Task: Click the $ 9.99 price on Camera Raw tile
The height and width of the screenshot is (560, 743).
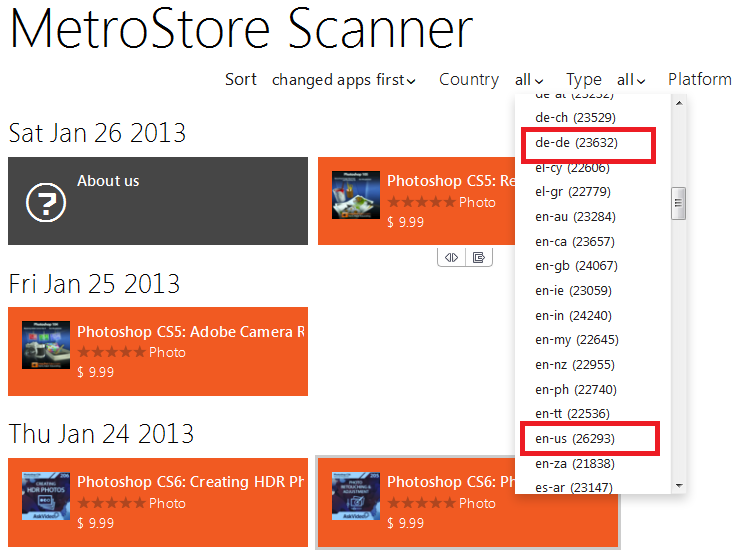Action: [x=96, y=372]
